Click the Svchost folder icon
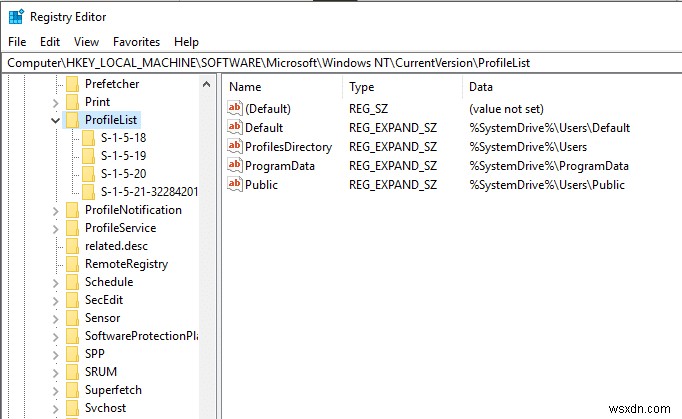Screen dimensions: 682x419 click(72, 408)
